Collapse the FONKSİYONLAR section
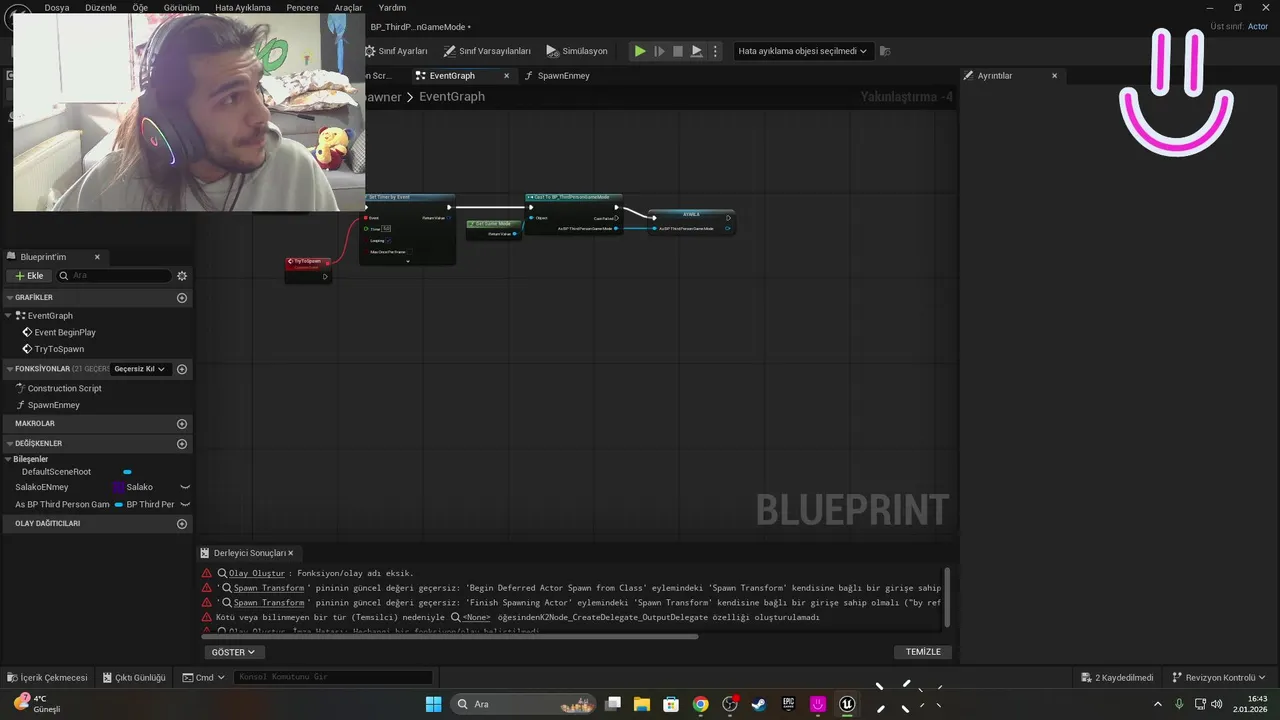 (x=9, y=369)
